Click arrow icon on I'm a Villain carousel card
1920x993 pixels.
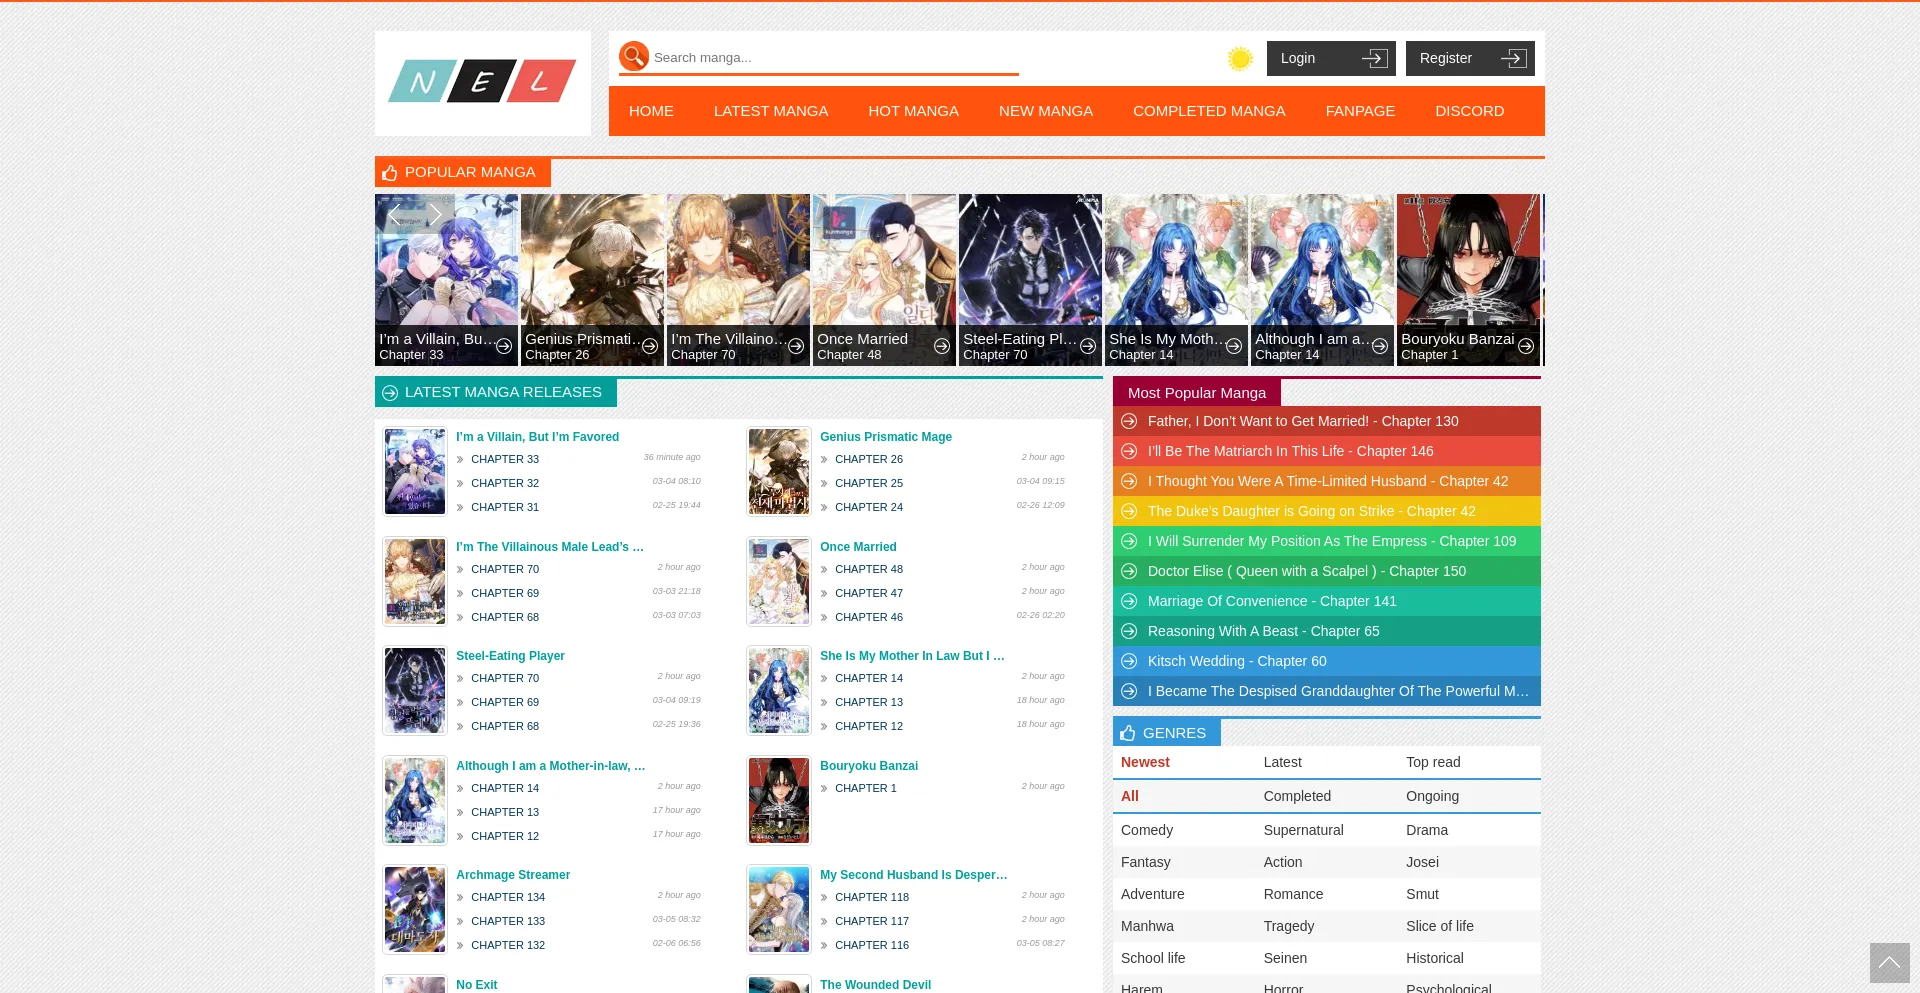504,346
